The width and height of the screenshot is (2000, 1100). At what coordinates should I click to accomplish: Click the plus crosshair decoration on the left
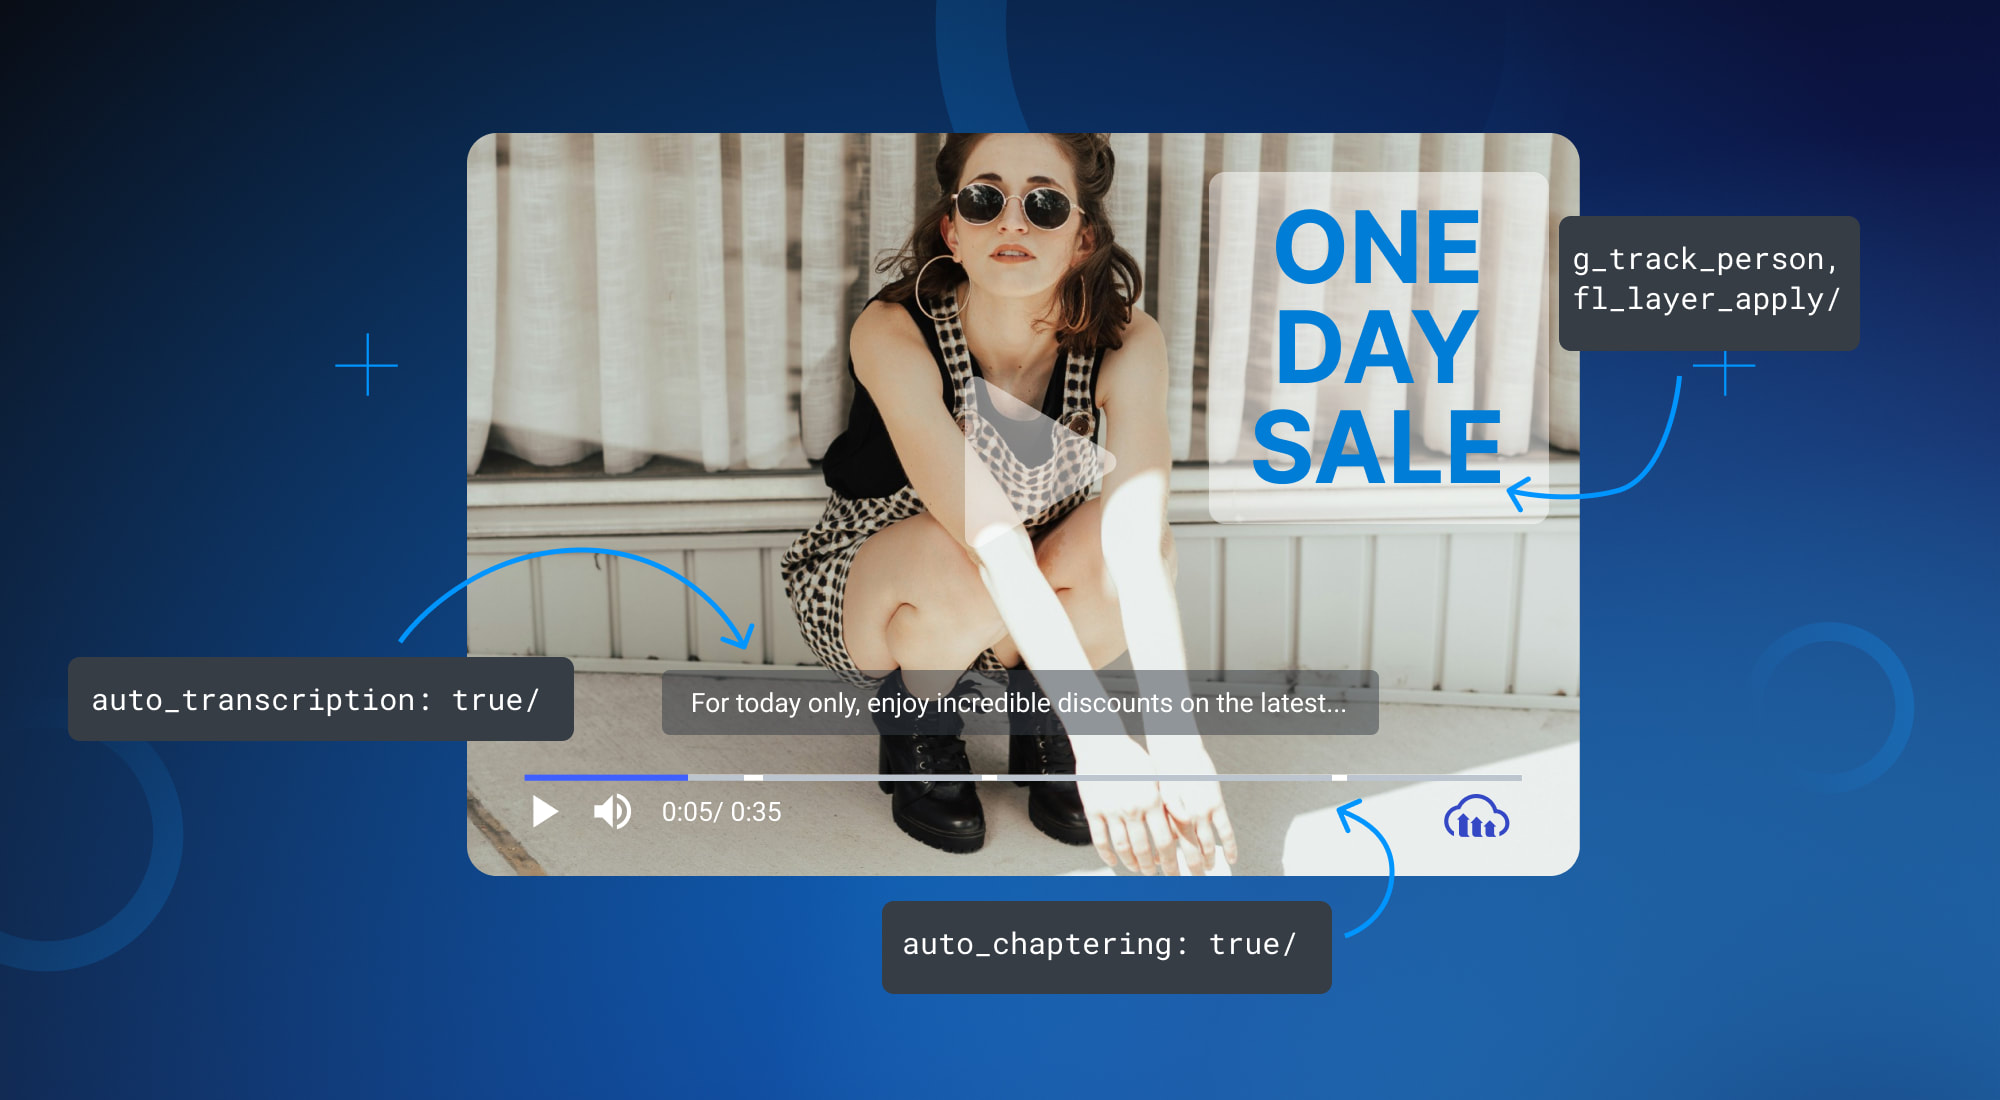[368, 364]
